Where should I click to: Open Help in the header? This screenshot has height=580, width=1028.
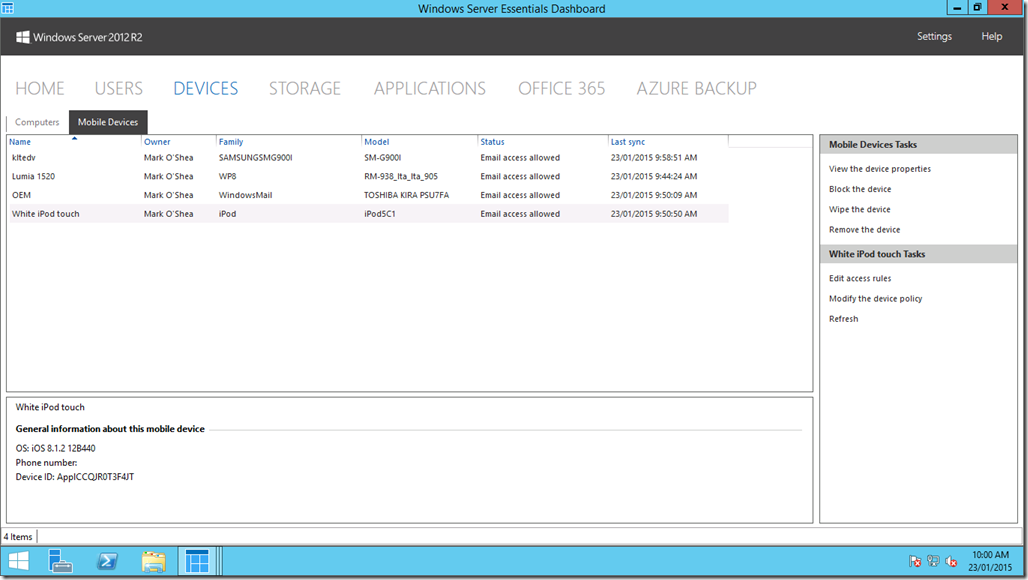click(x=991, y=37)
